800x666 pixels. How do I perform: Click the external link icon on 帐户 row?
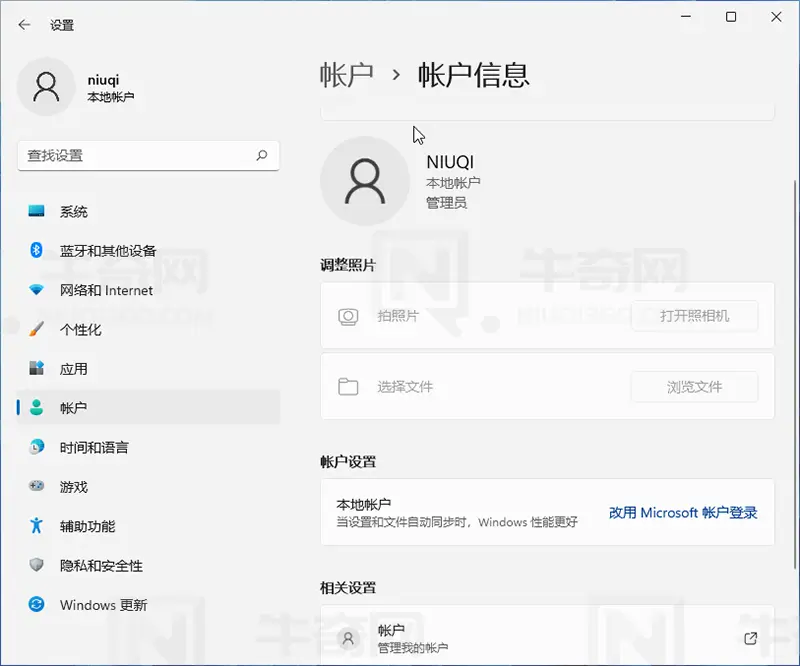[x=751, y=638]
